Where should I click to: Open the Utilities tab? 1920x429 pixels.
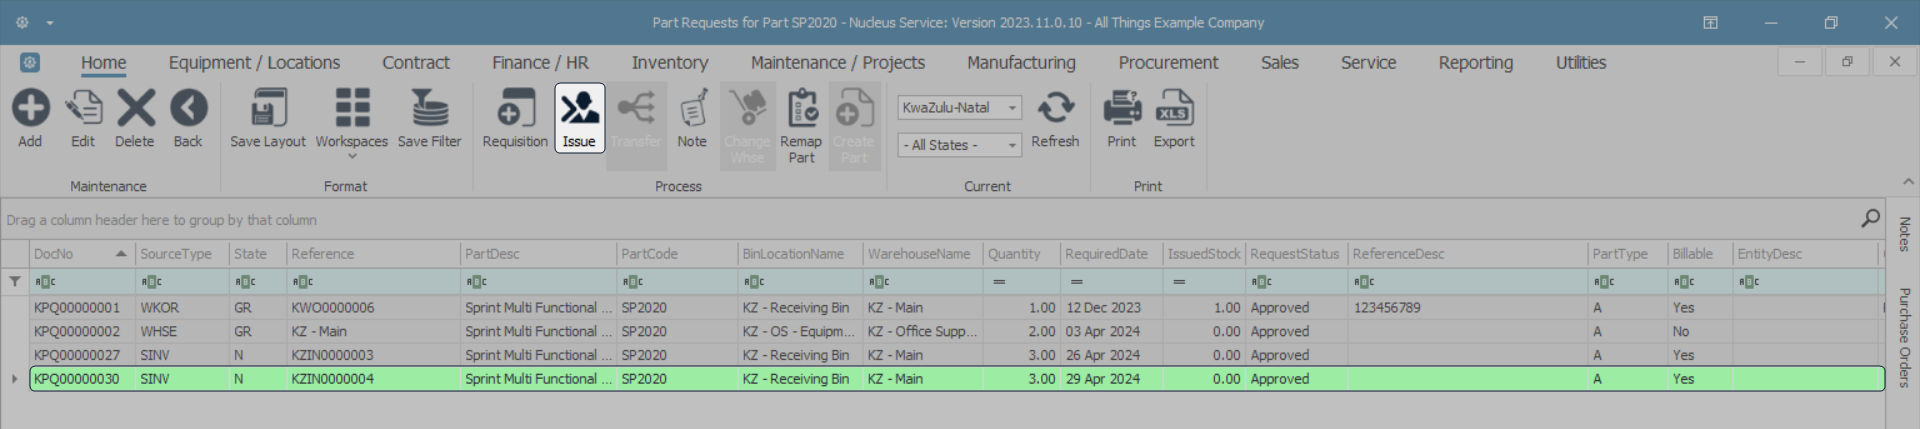[1580, 62]
